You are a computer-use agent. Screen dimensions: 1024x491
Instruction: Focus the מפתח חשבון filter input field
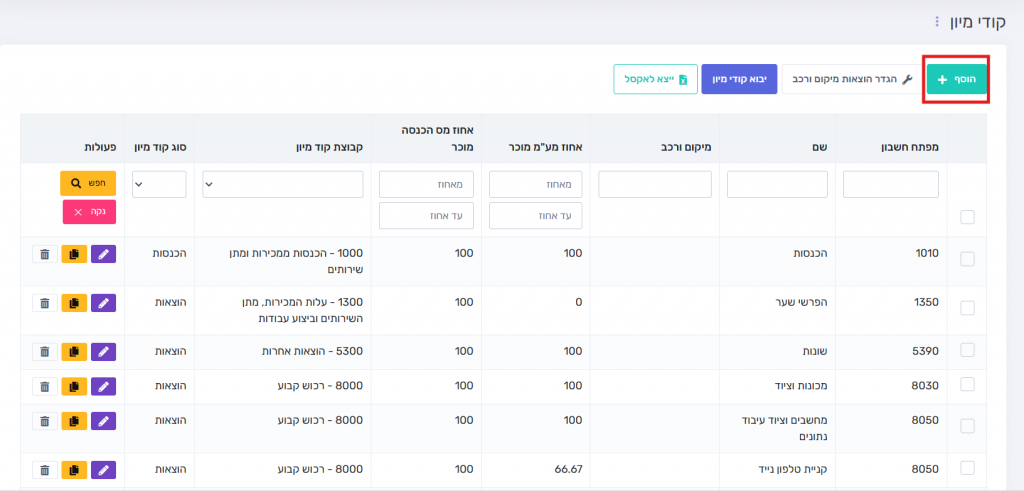point(891,184)
